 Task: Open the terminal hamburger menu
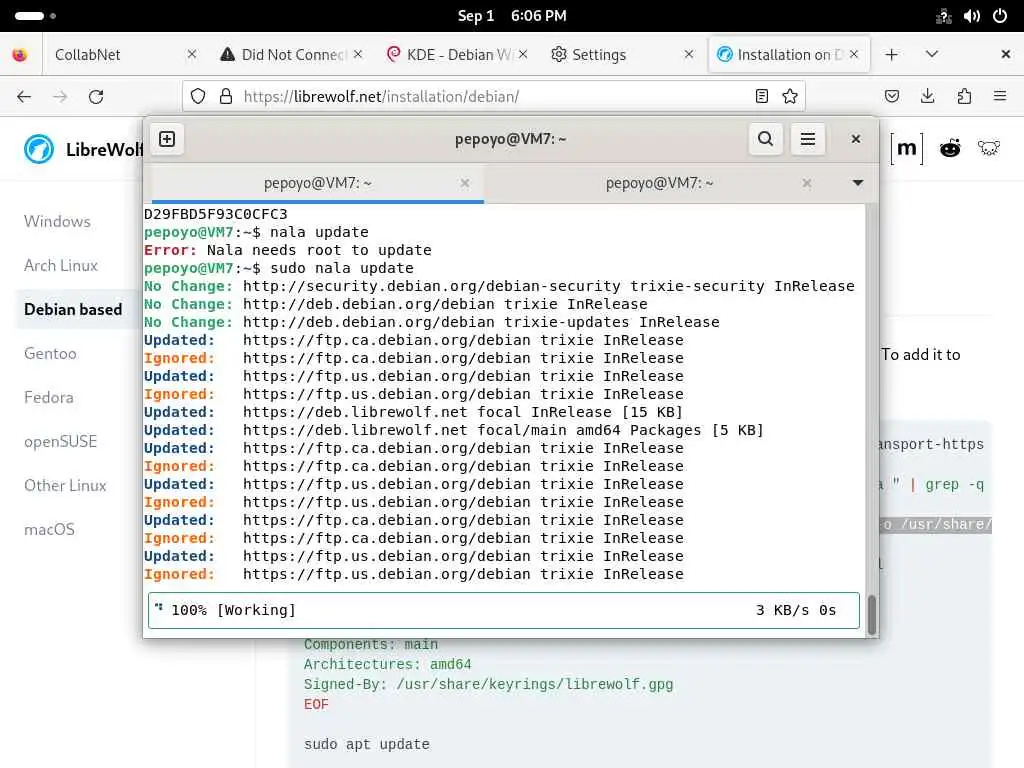point(808,139)
